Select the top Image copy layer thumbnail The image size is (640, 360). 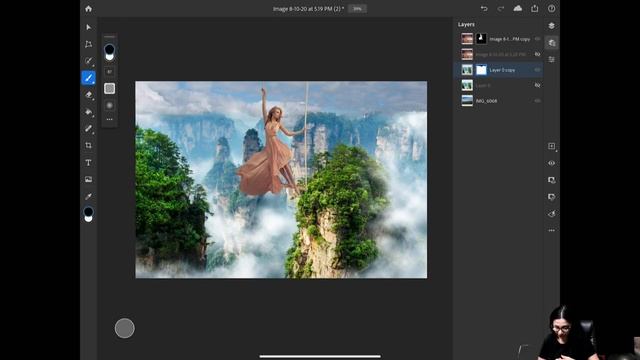(467, 39)
